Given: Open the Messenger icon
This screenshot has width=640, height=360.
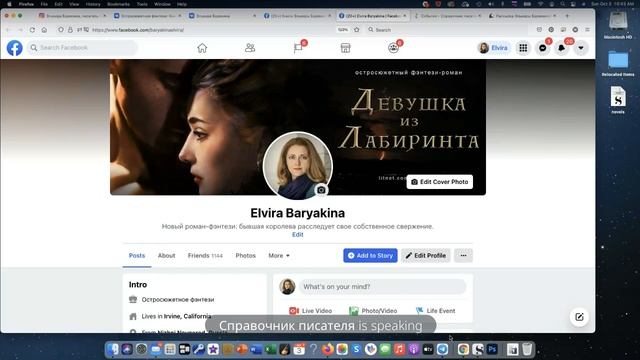Looking at the screenshot, I should 542,48.
